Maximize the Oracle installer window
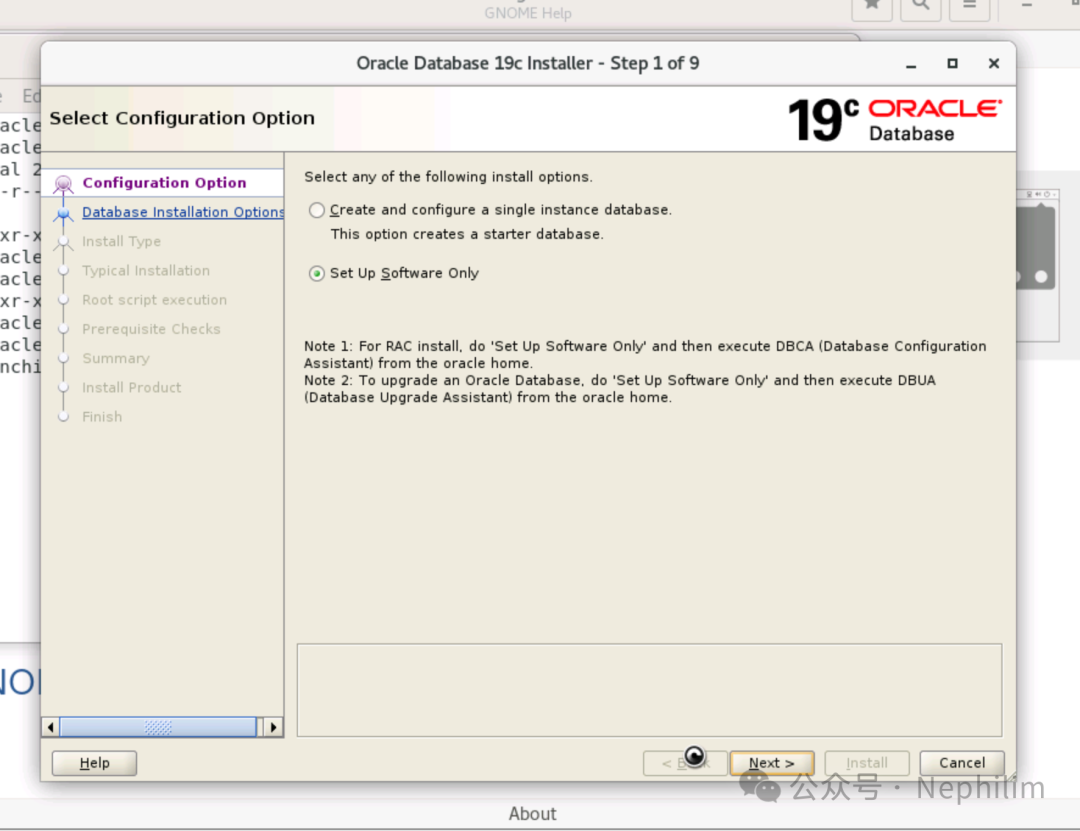This screenshot has width=1080, height=831. tap(952, 63)
